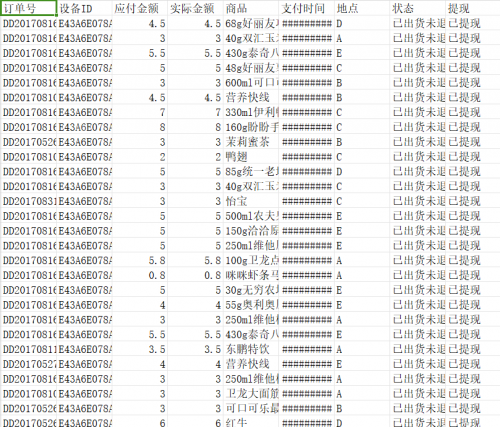500x427 pixels.
Task: Select the cell showing amount 0.8 under 应付金额
Action: pyautogui.click(x=140, y=275)
